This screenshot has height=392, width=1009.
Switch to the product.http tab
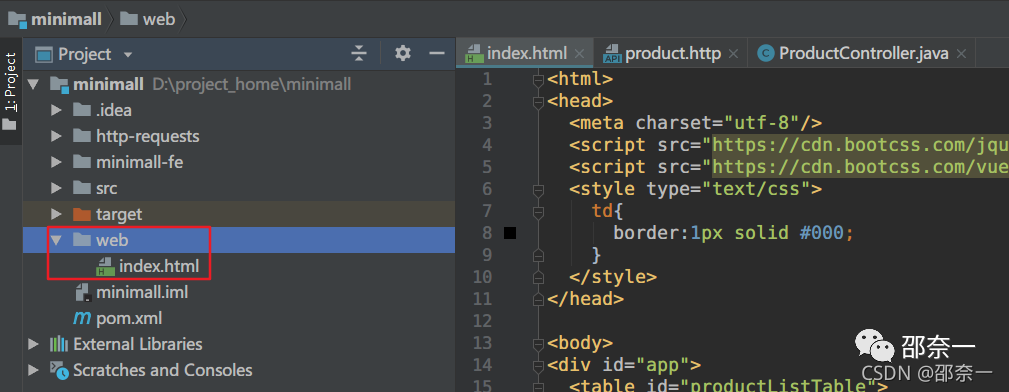(x=670, y=53)
